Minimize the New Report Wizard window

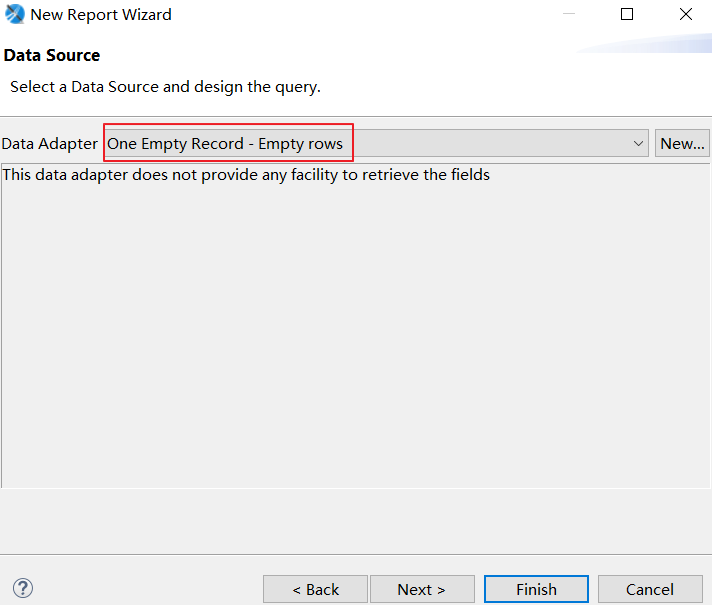tap(569, 14)
